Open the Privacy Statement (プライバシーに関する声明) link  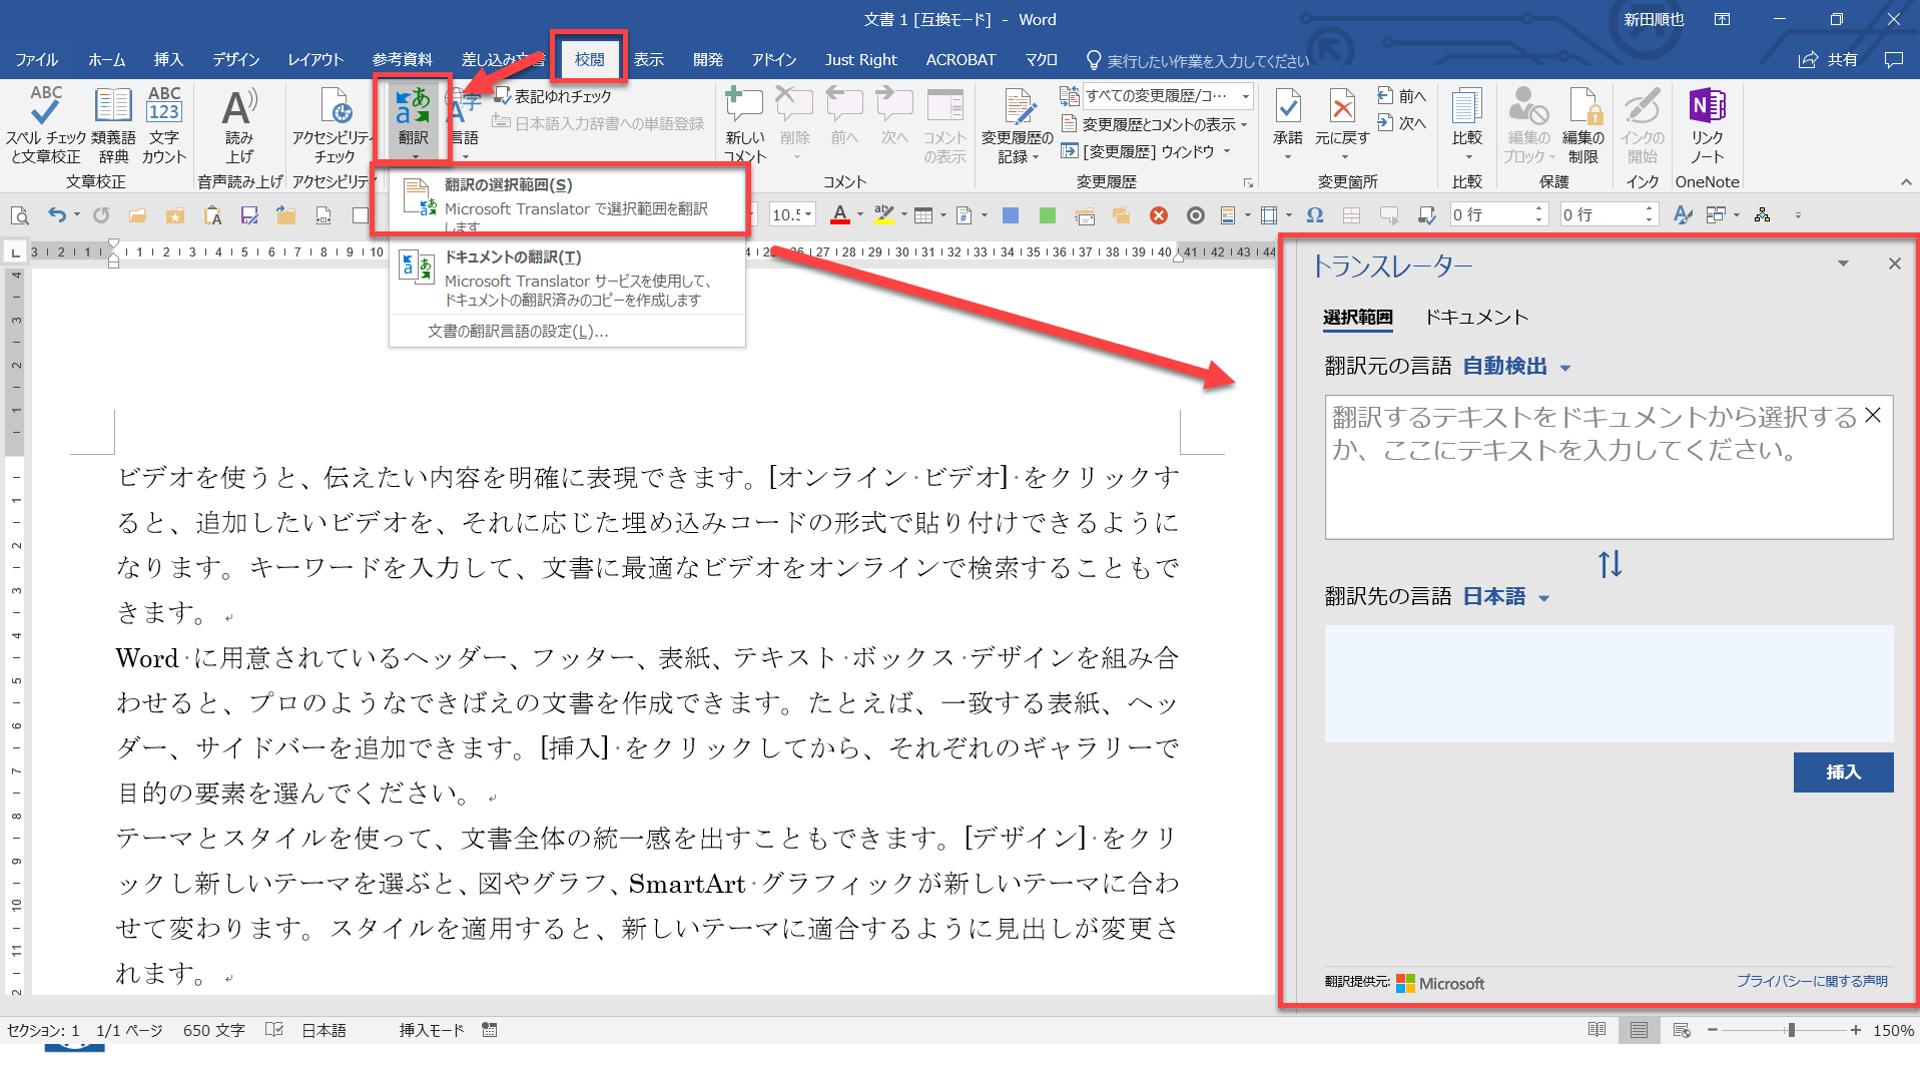point(1811,981)
